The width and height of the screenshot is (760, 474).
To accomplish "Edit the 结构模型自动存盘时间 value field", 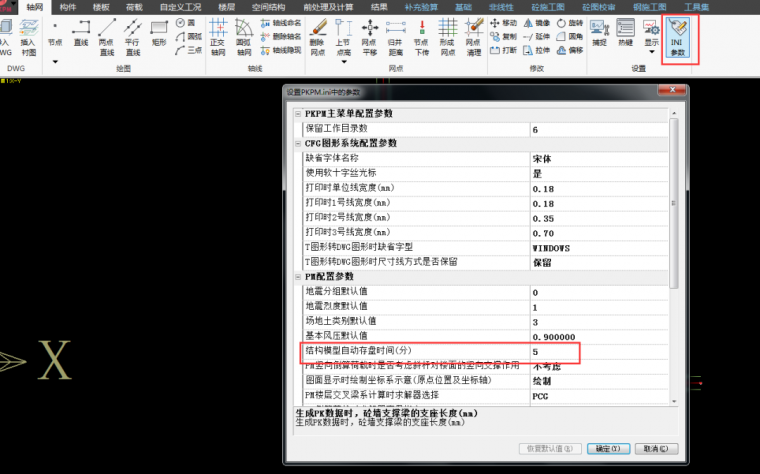I will (598, 352).
